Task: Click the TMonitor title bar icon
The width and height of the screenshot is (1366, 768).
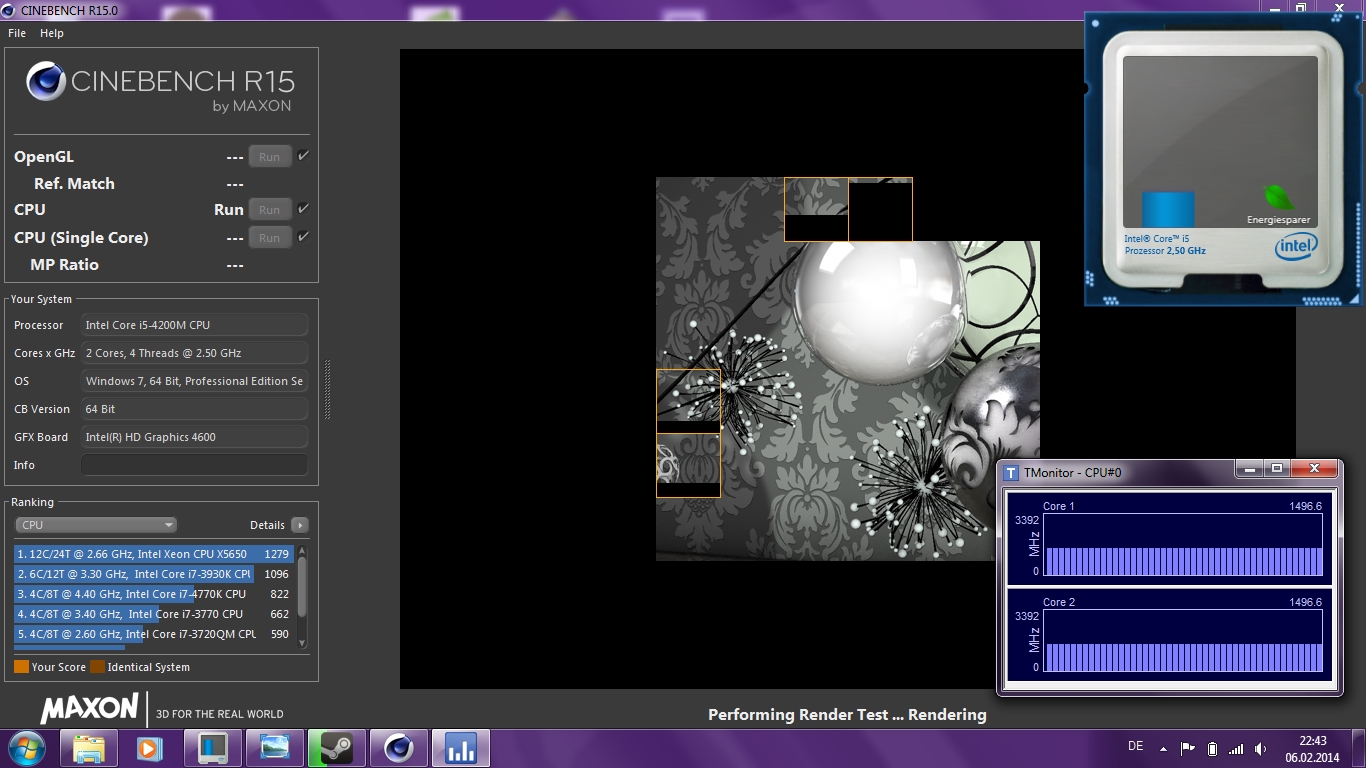Action: point(1012,472)
